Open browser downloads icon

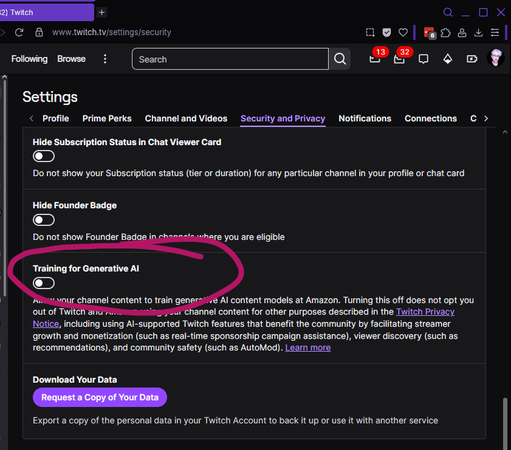click(478, 33)
